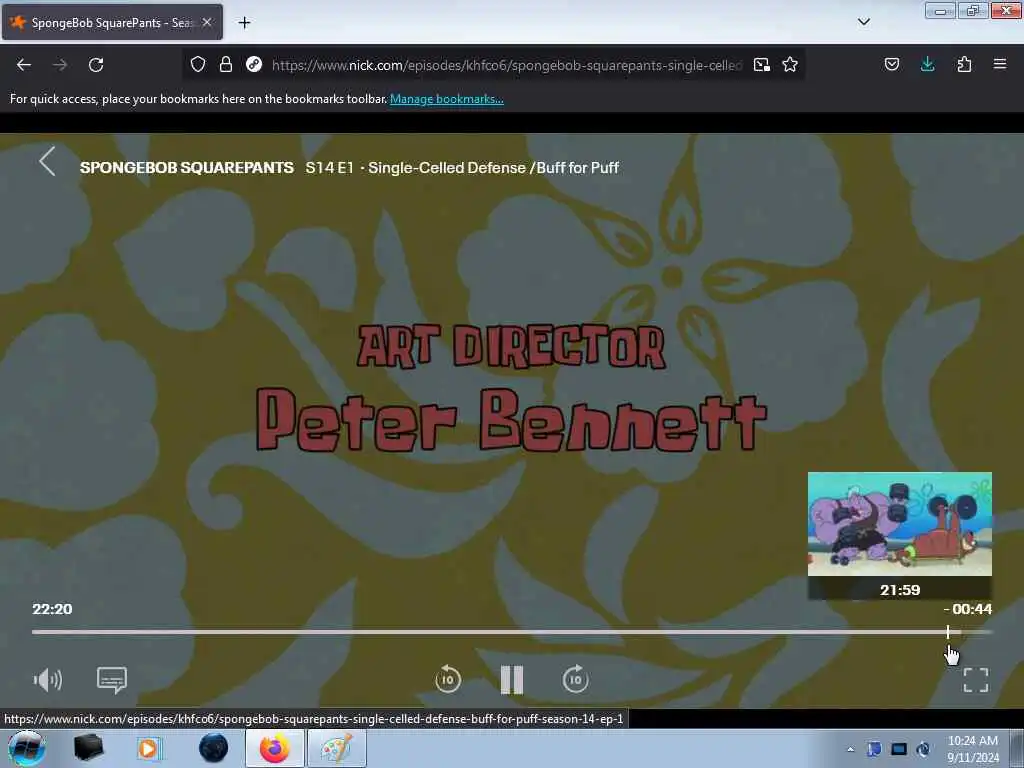
Task: Click the S14 E1 episode title text
Action: 462,168
